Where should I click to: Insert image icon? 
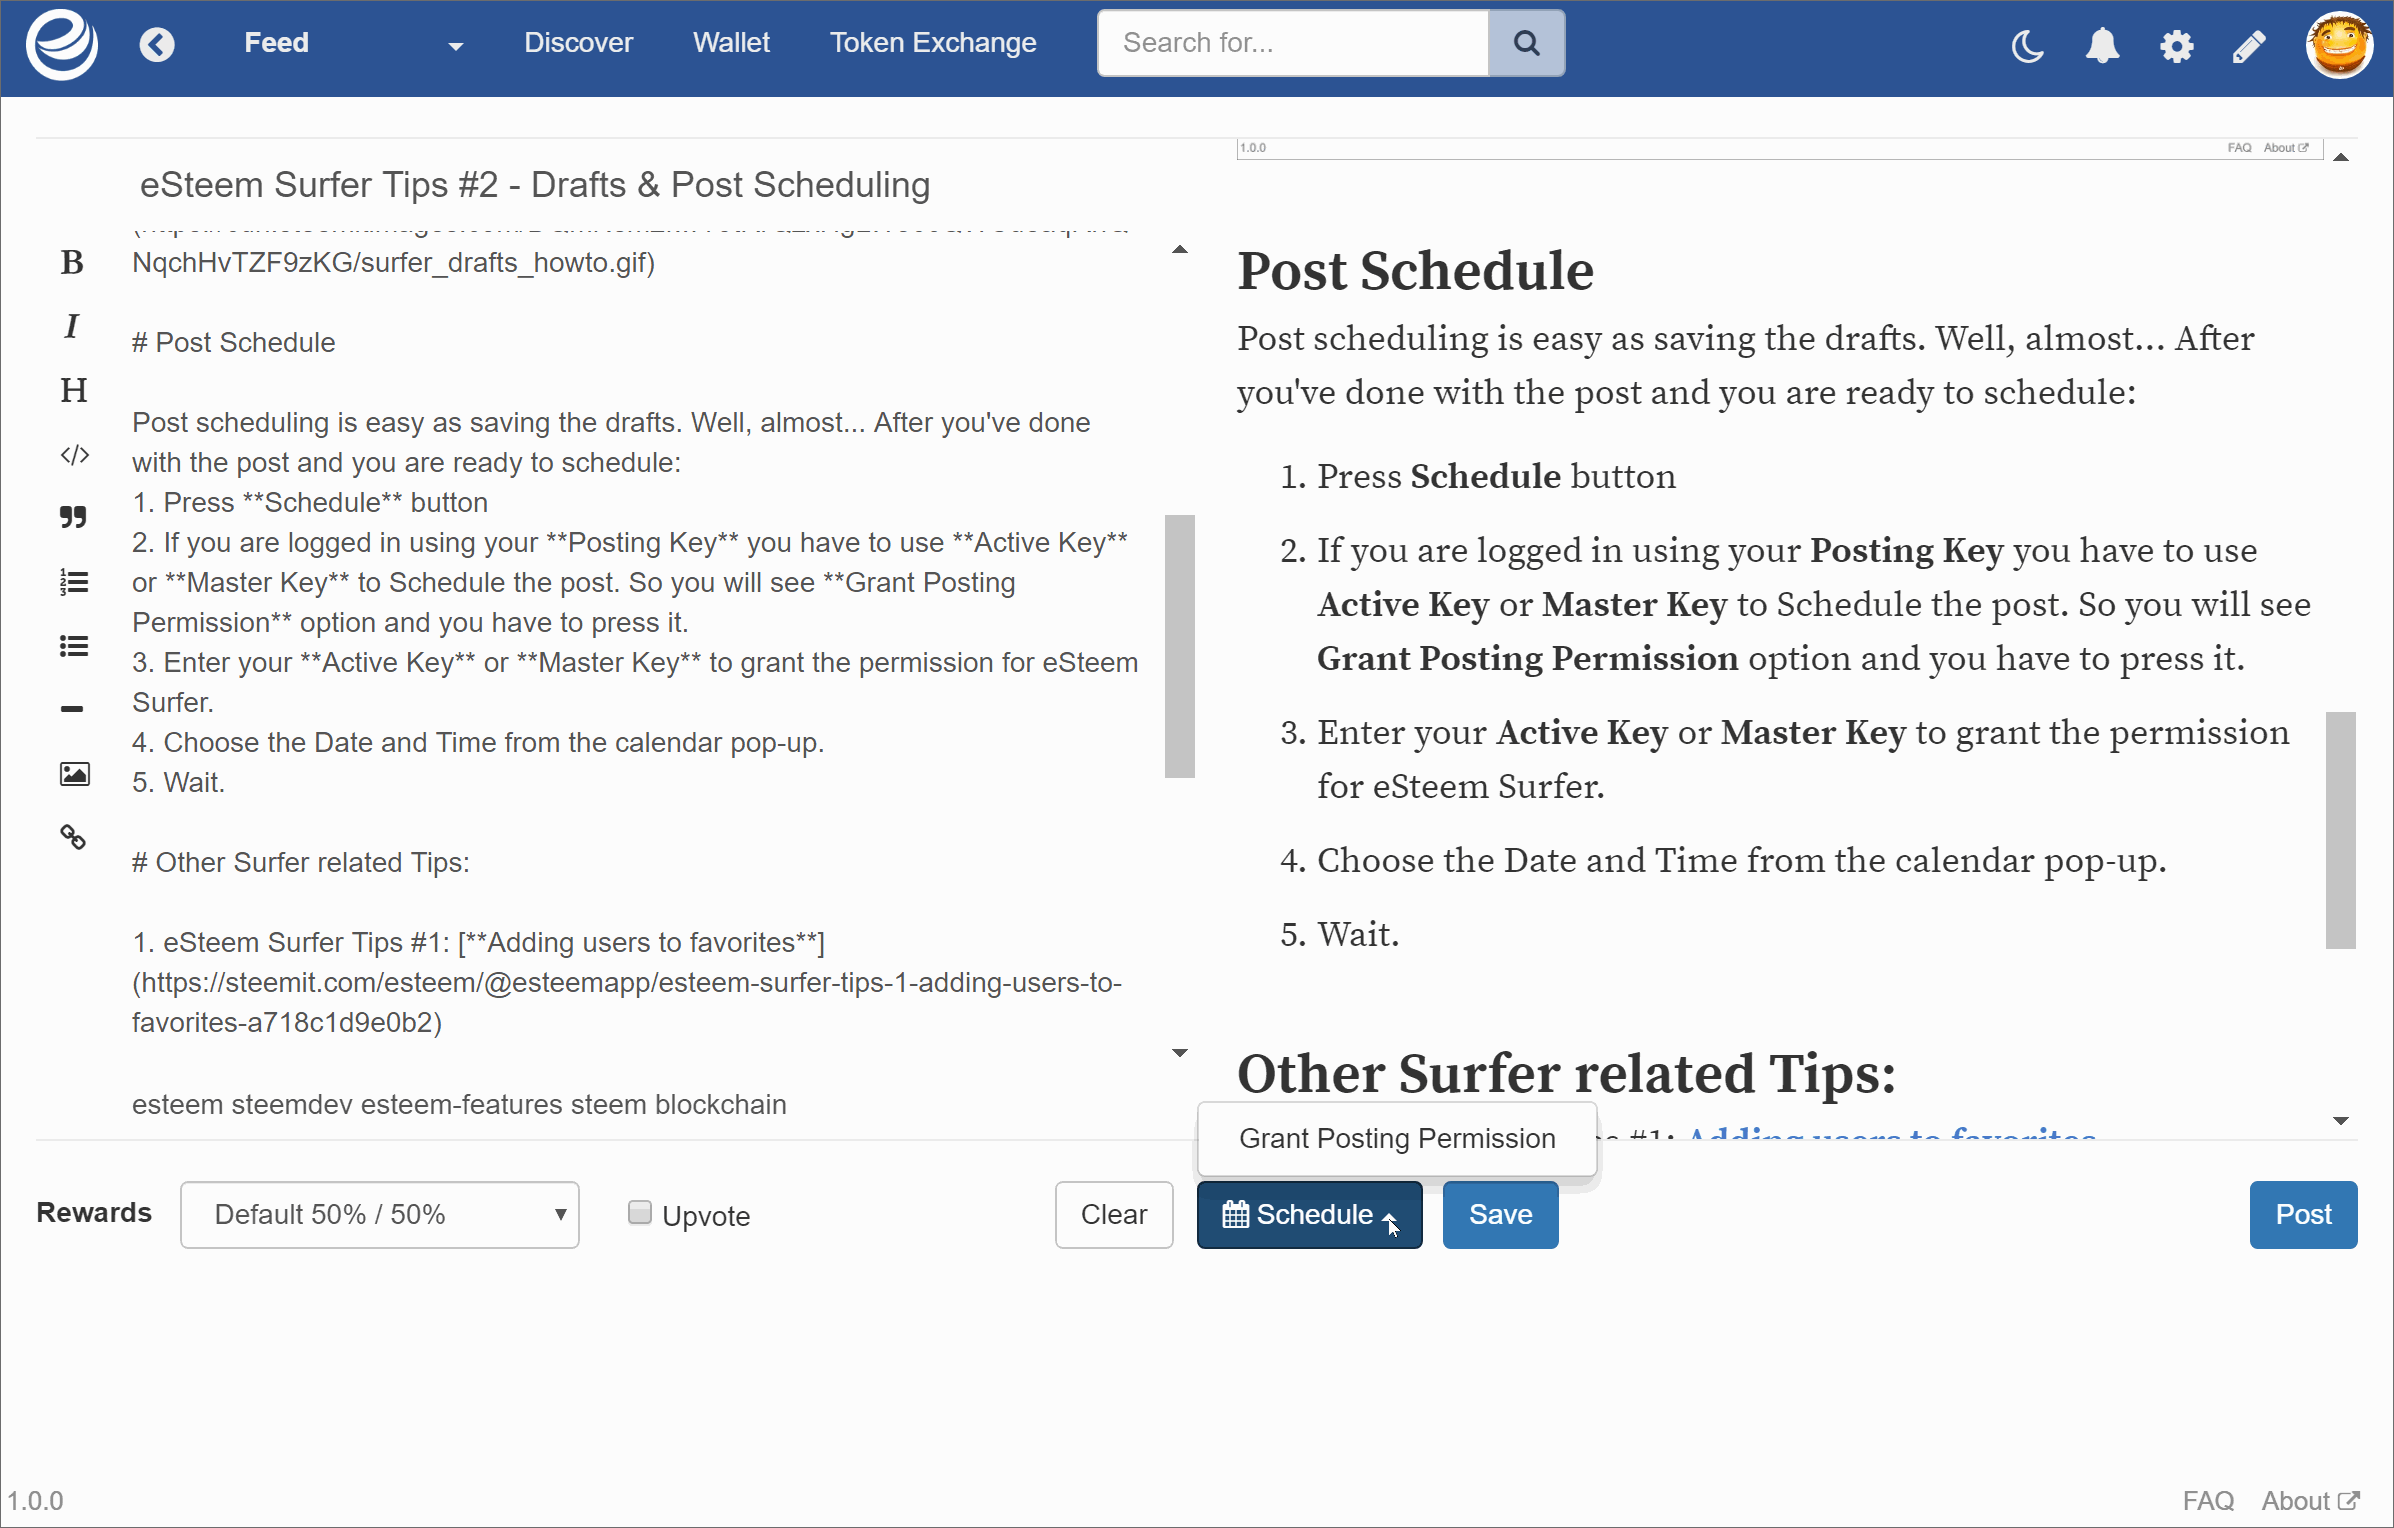coord(74,774)
